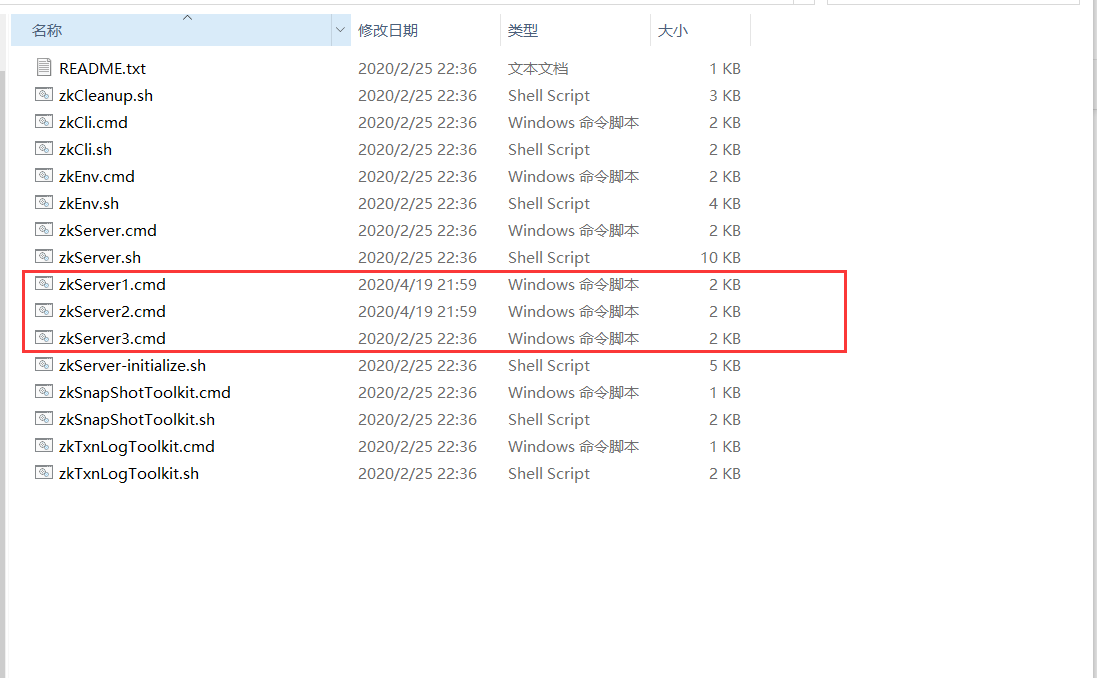Click the 2020/4/19 21:59 date of zkServer1.cmd
The height and width of the screenshot is (678, 1097).
(x=417, y=285)
